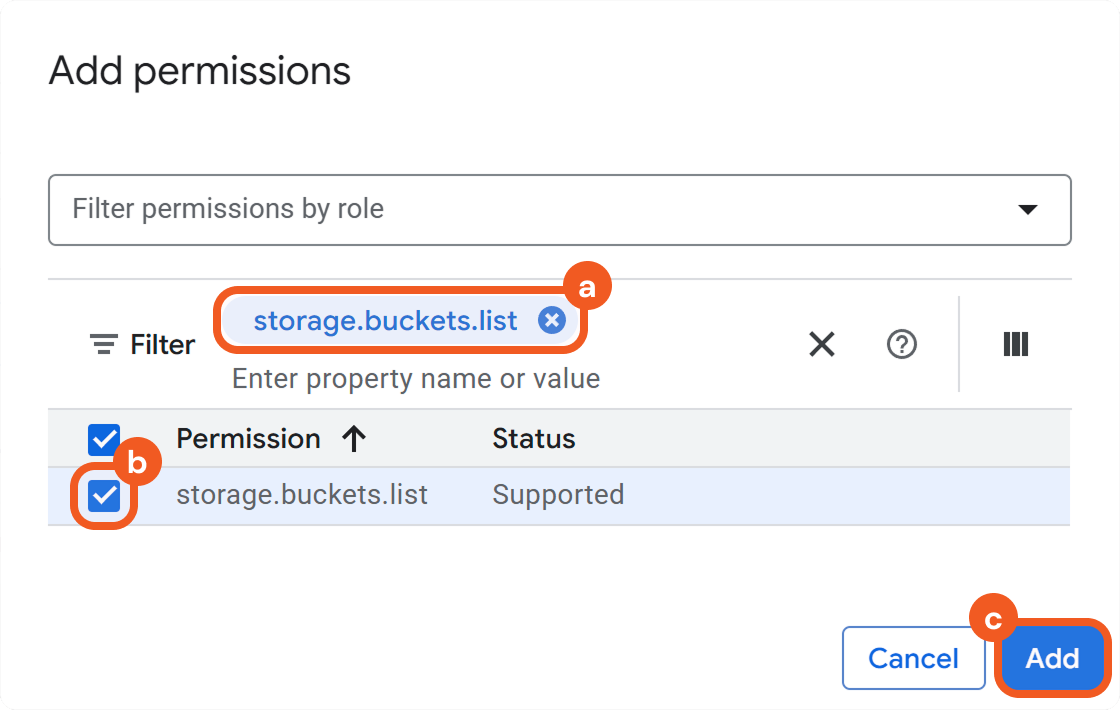The image size is (1120, 710).
Task: Sort by the Status column header
Action: [534, 439]
